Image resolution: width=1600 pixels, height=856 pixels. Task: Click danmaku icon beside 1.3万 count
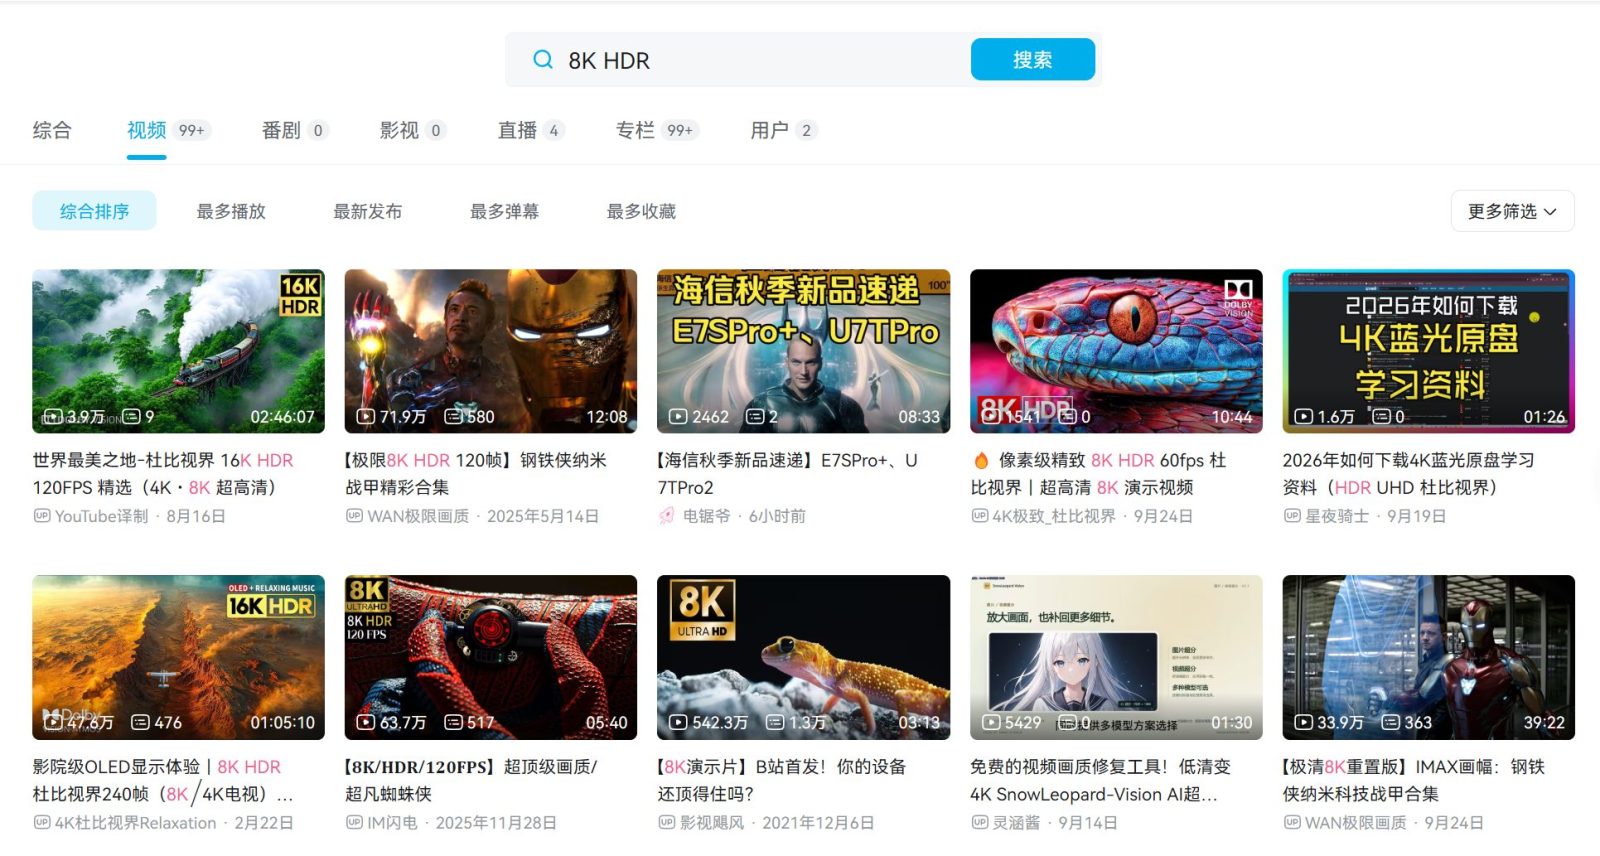pos(775,722)
